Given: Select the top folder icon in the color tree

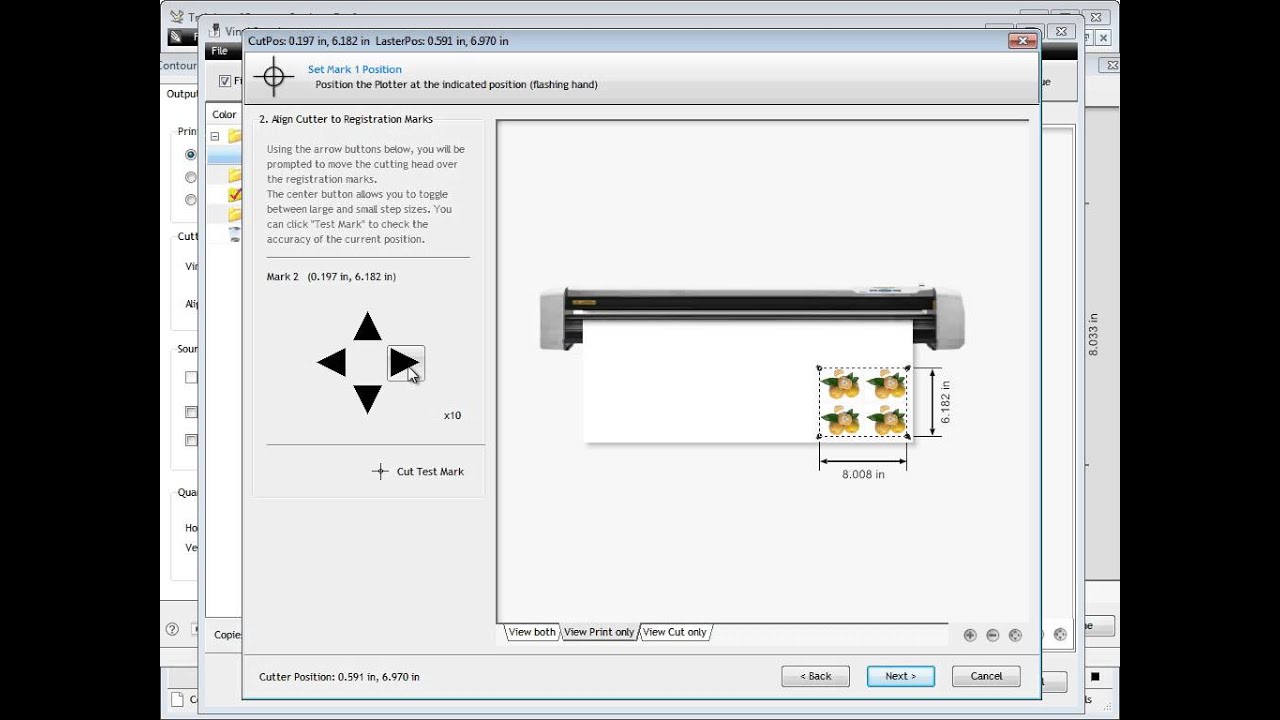Looking at the screenshot, I should [x=235, y=136].
